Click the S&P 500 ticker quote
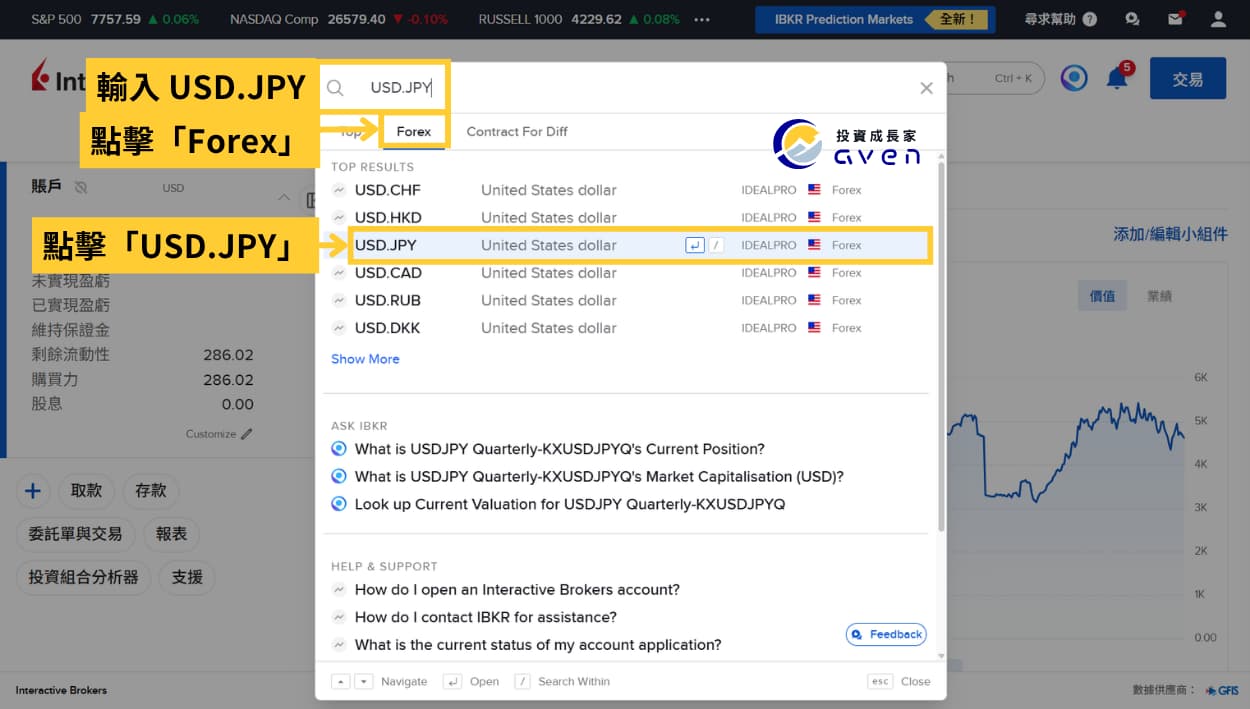Screen dimensions: 1250x709 115,19
